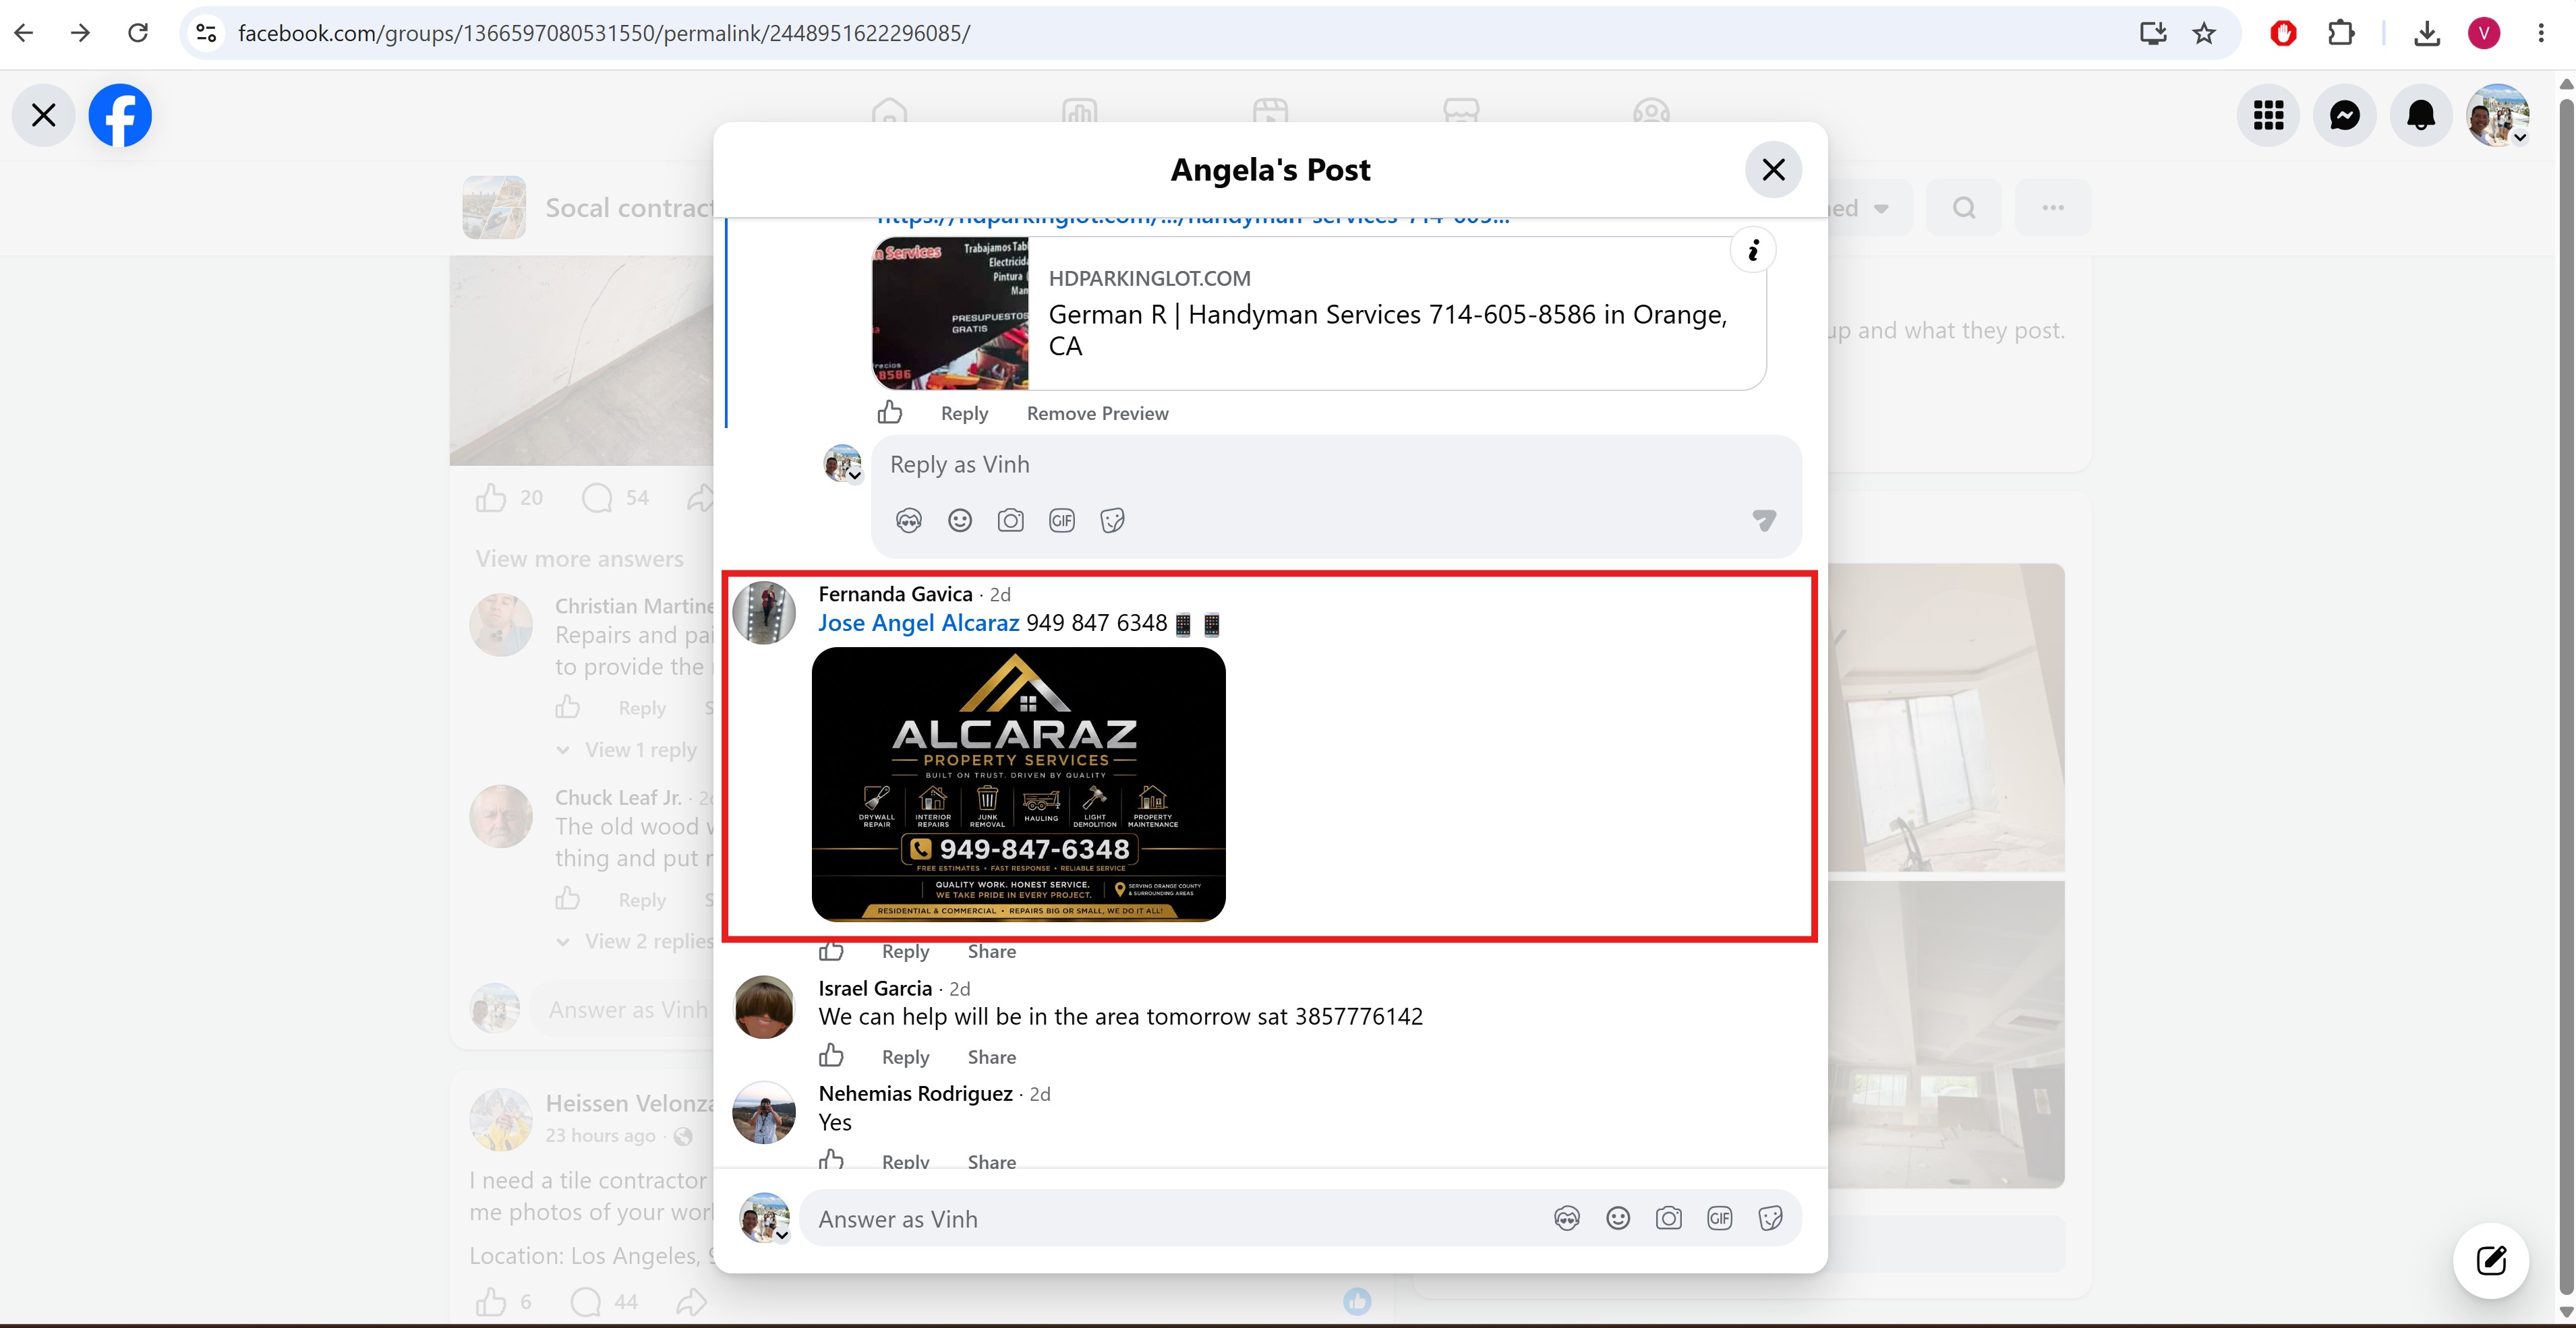Open site information icon in address bar
2576x1328 pixels.
click(206, 33)
